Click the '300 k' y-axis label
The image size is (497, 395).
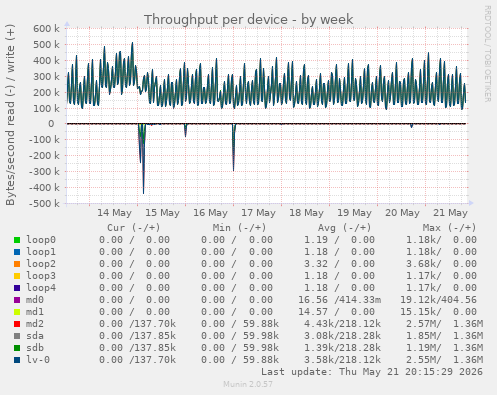46,77
